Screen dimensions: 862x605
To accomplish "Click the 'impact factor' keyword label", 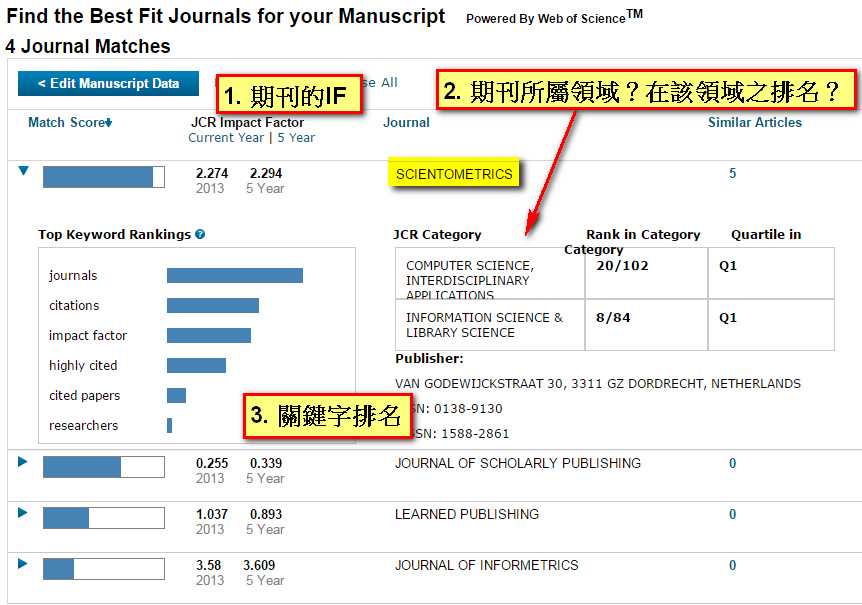I will click(88, 335).
